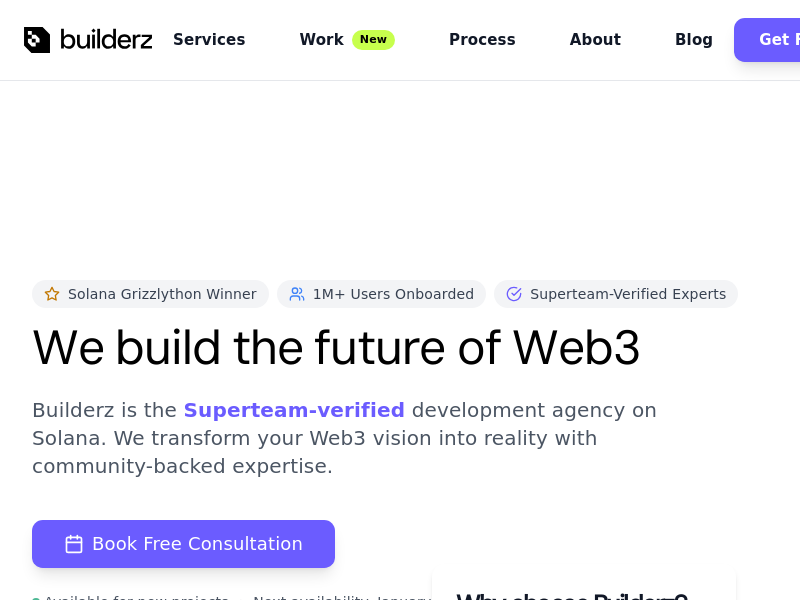Image resolution: width=800 pixels, height=600 pixels.
Task: Open the Blog nav link
Action: point(693,40)
